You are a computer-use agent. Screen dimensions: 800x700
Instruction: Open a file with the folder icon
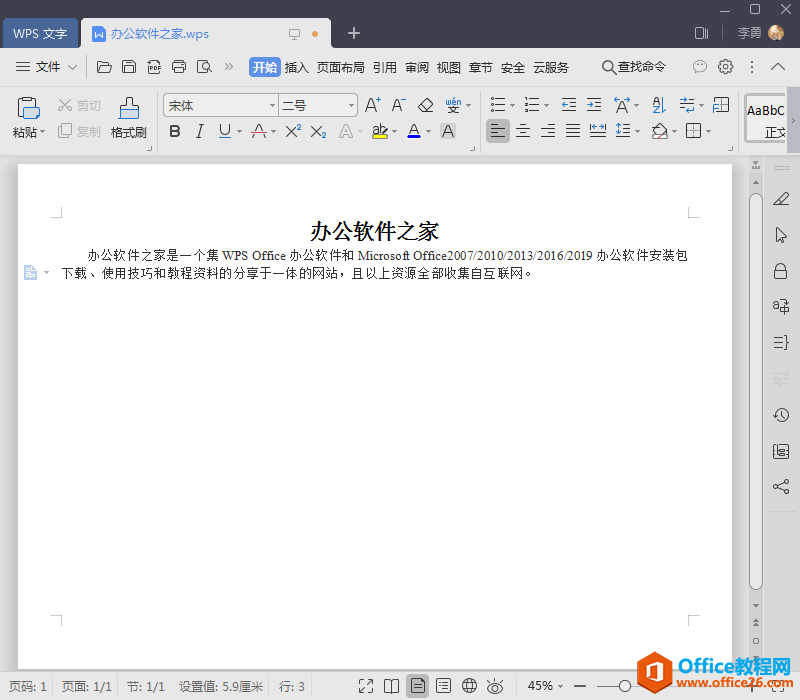click(x=104, y=67)
